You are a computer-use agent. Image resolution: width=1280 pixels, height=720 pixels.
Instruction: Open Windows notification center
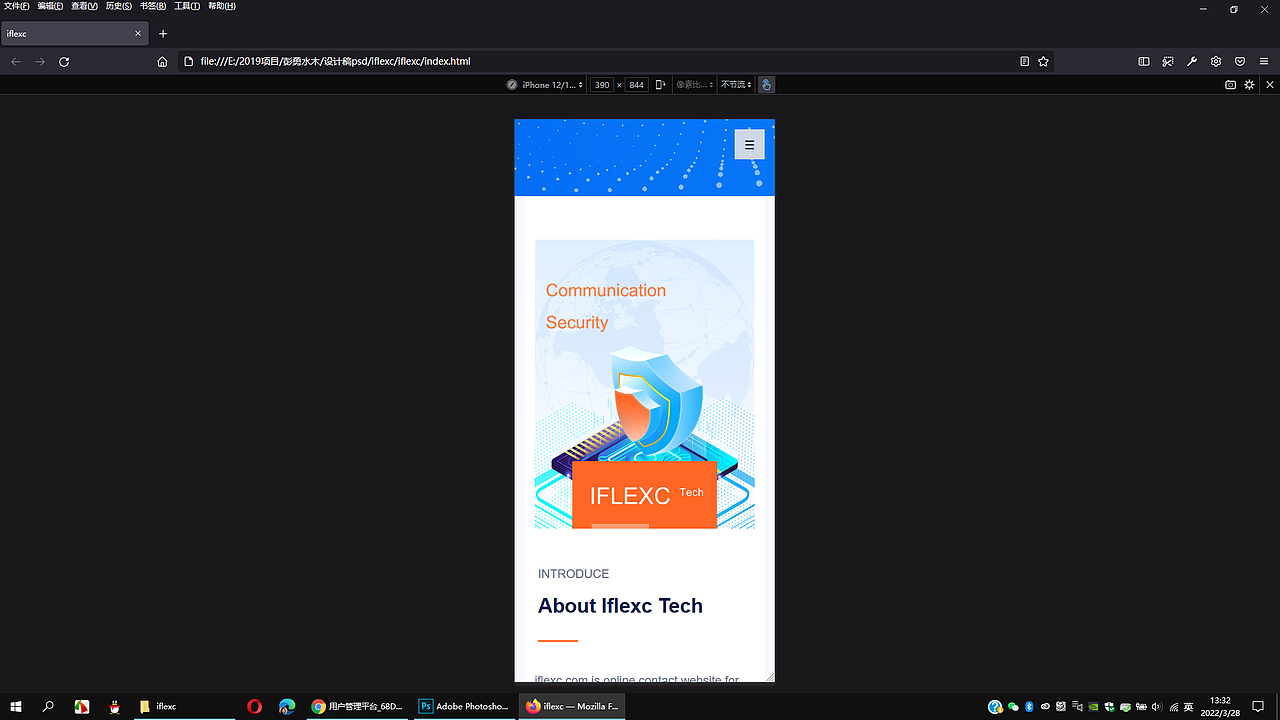(1258, 707)
